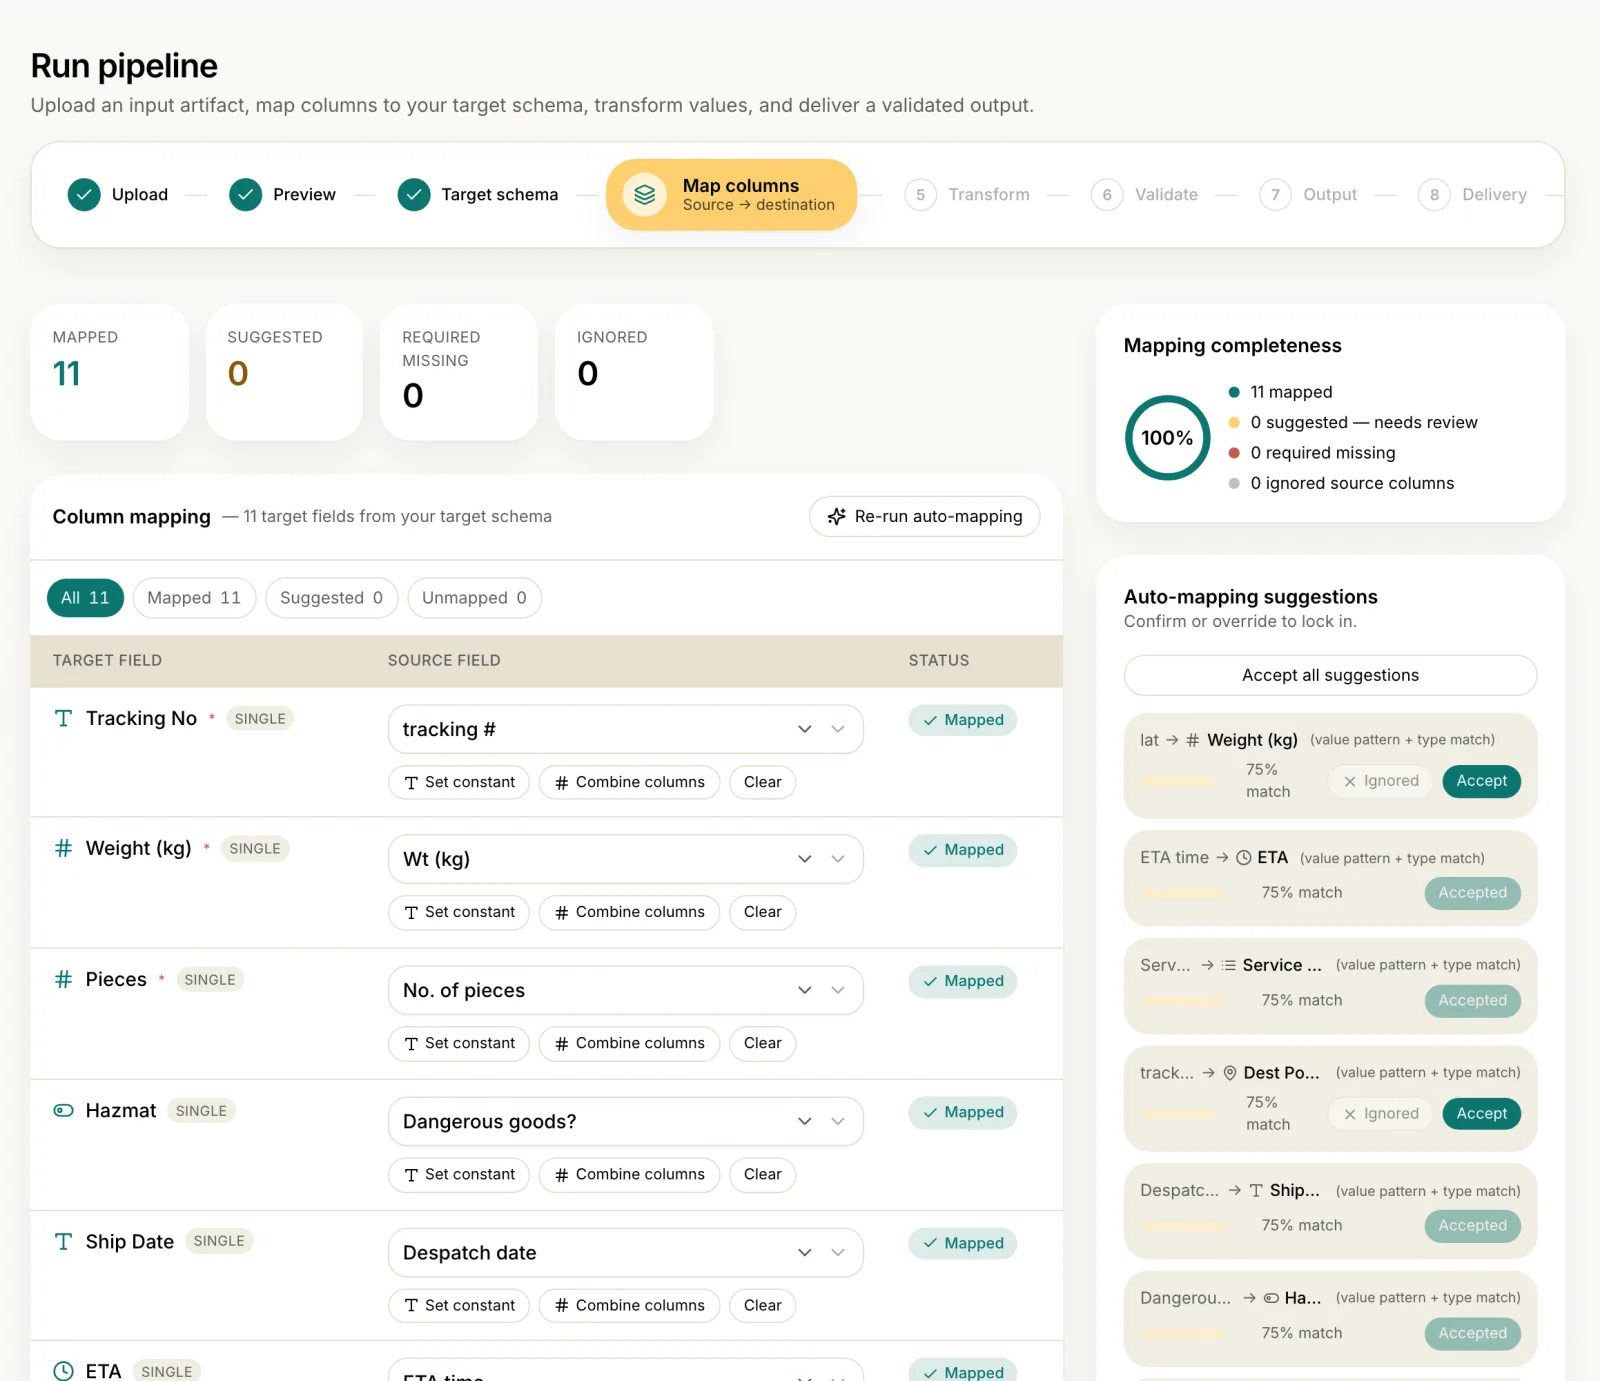
Task: Accept the track to Dest Po suggestion
Action: (x=1481, y=1114)
